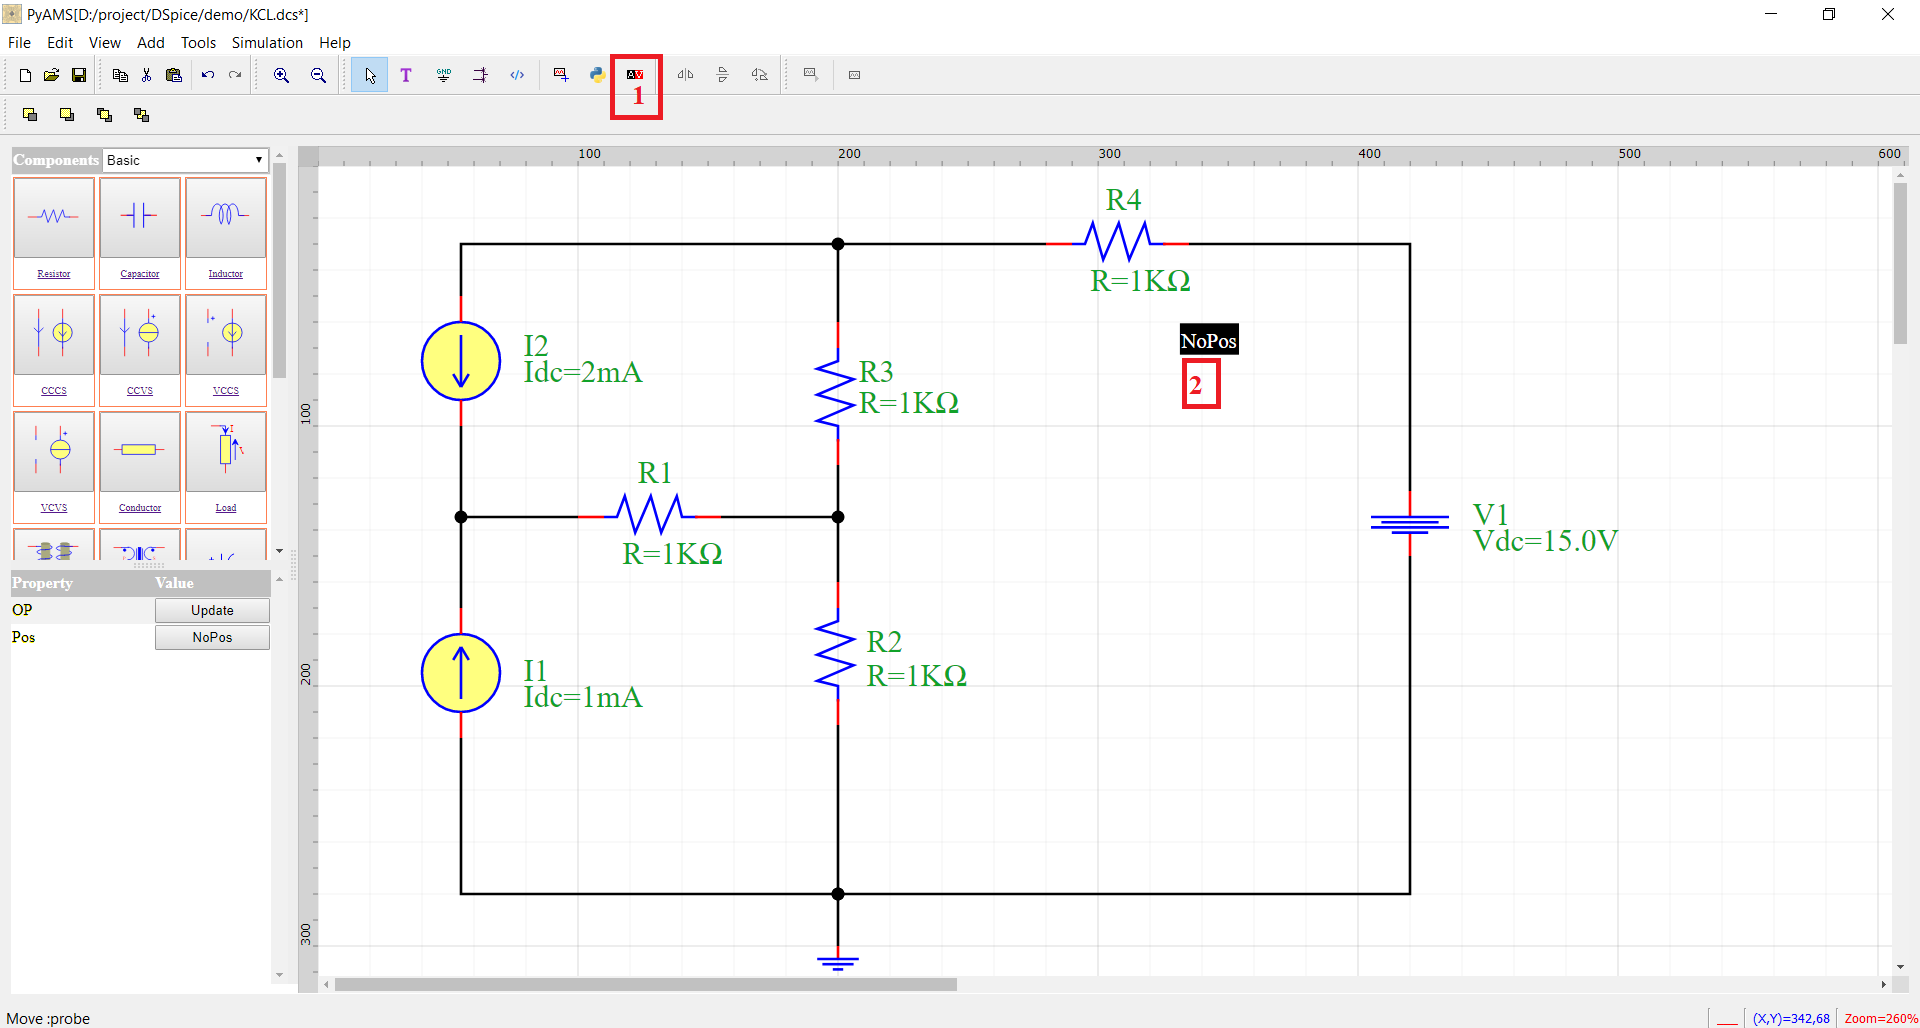Open the Python script icon
This screenshot has height=1028, width=1920.
pyautogui.click(x=597, y=75)
